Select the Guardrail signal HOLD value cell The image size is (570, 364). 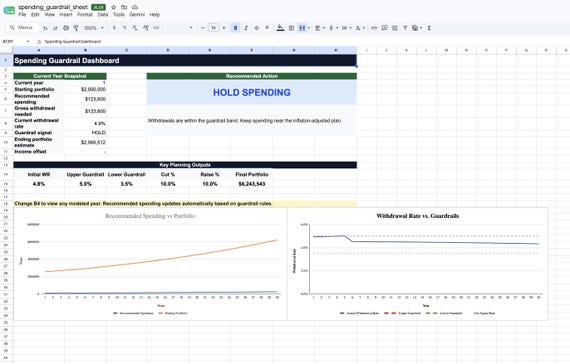[85, 133]
